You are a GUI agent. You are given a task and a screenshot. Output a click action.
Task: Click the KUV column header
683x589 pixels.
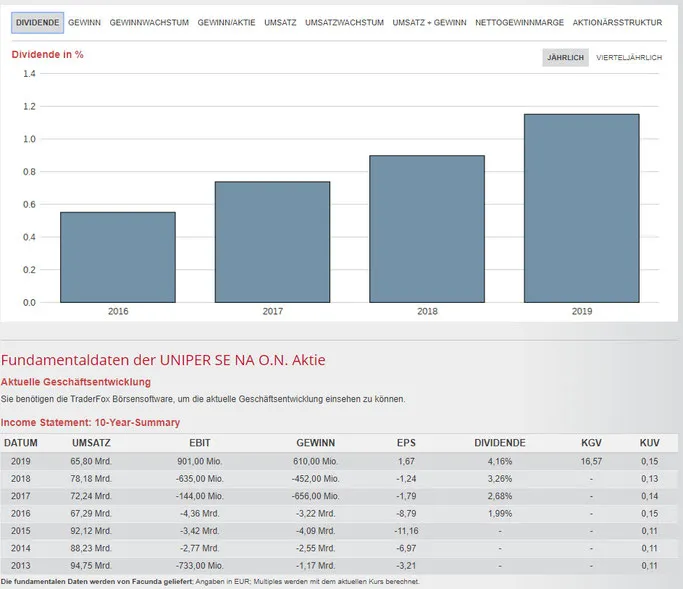(x=649, y=443)
